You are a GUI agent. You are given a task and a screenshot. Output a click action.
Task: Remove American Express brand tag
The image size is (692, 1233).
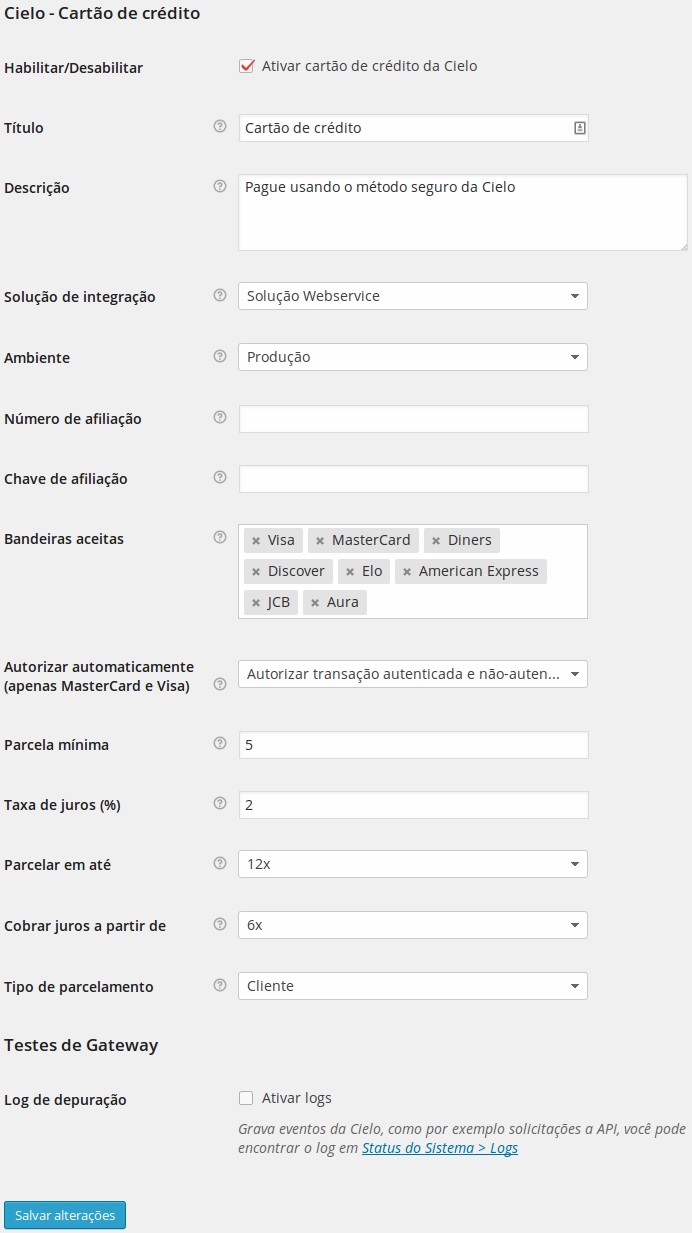[x=407, y=572]
